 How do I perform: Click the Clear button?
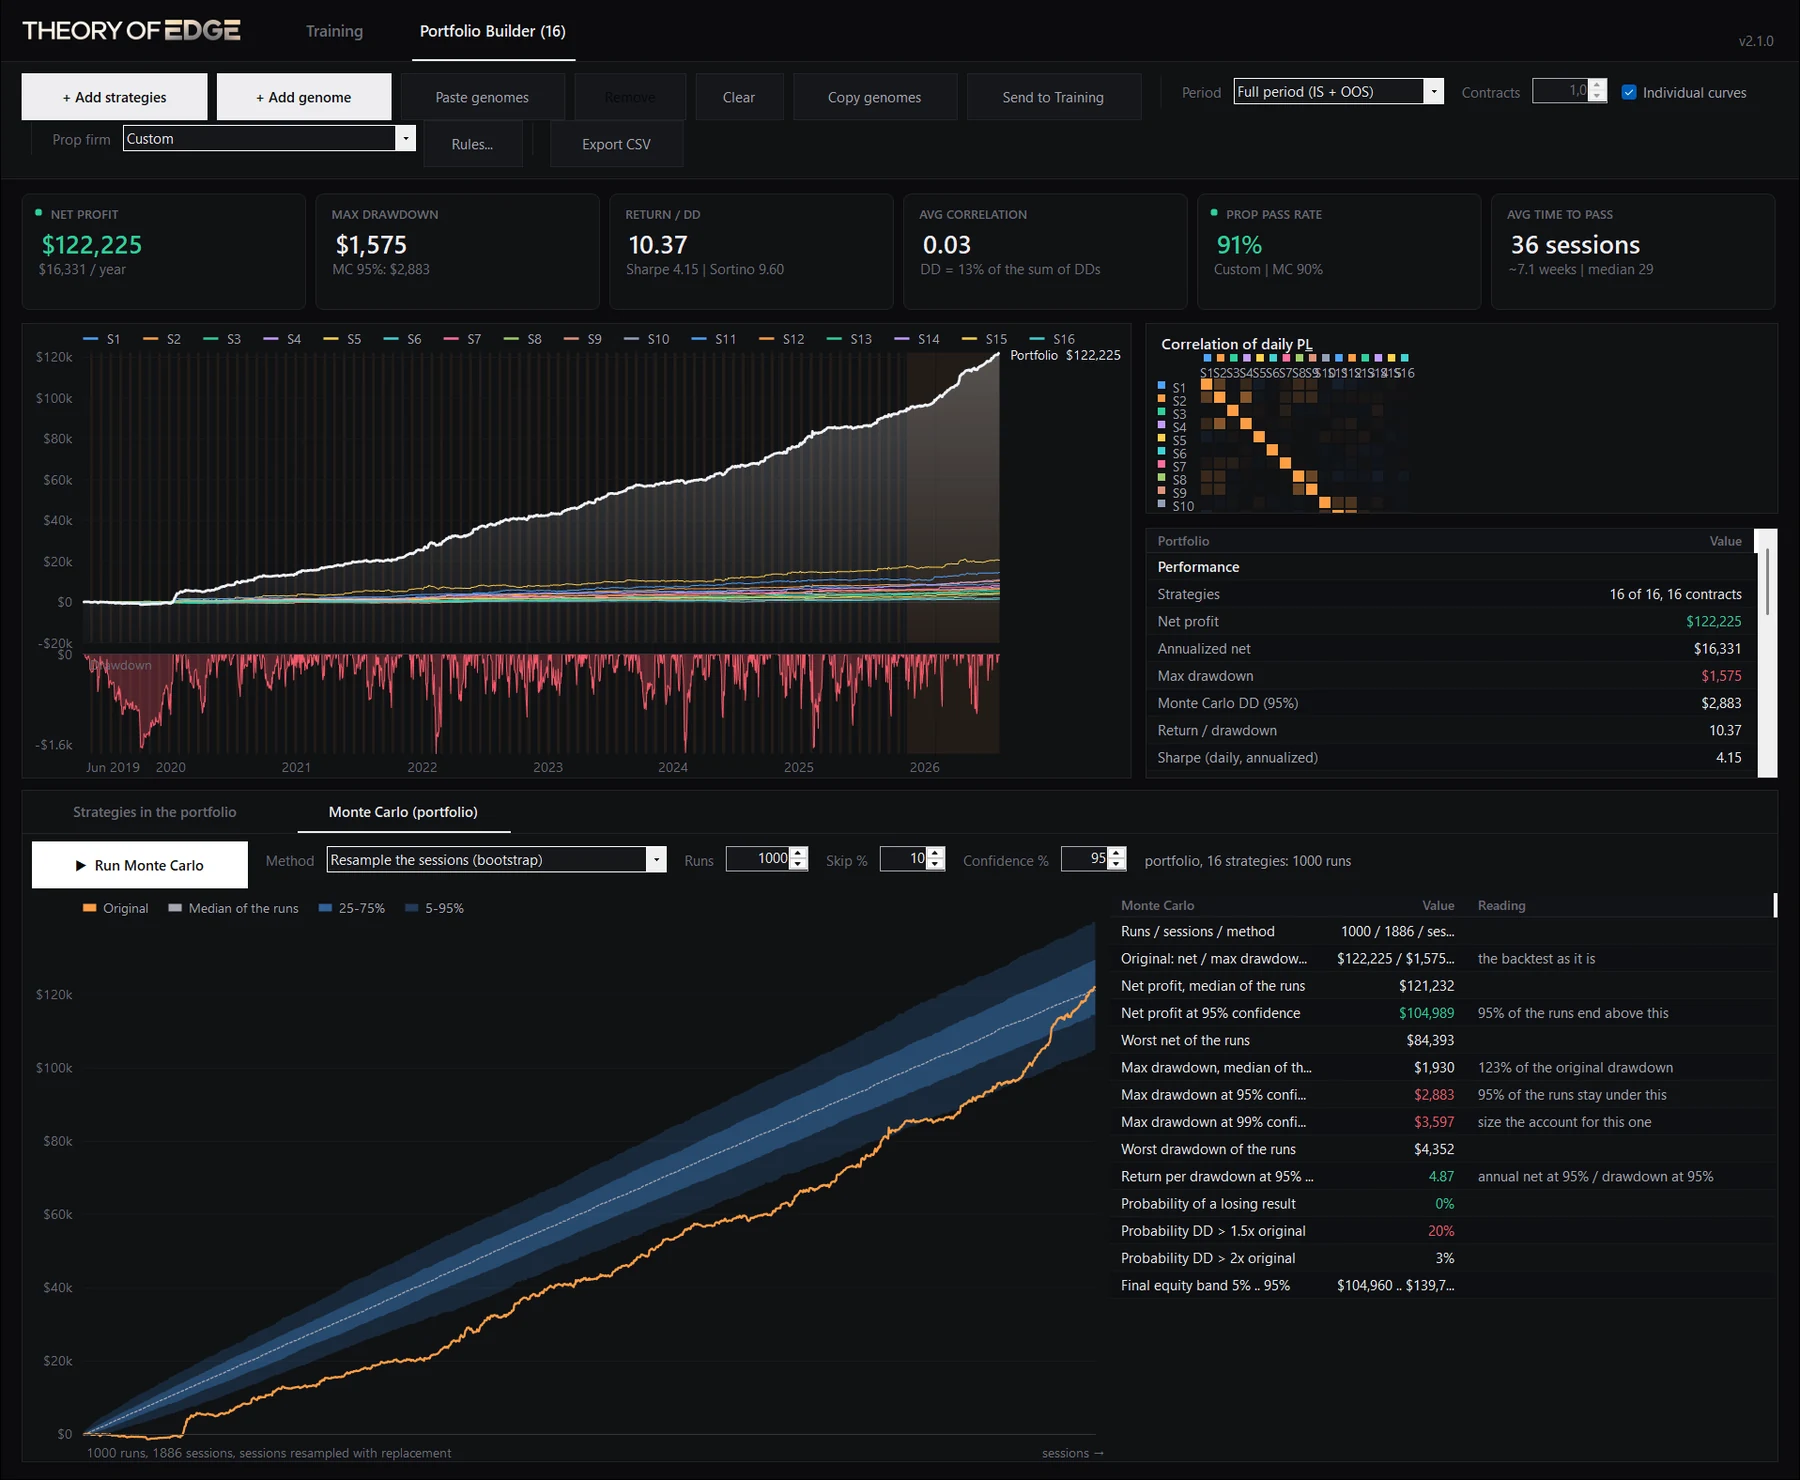click(x=739, y=97)
